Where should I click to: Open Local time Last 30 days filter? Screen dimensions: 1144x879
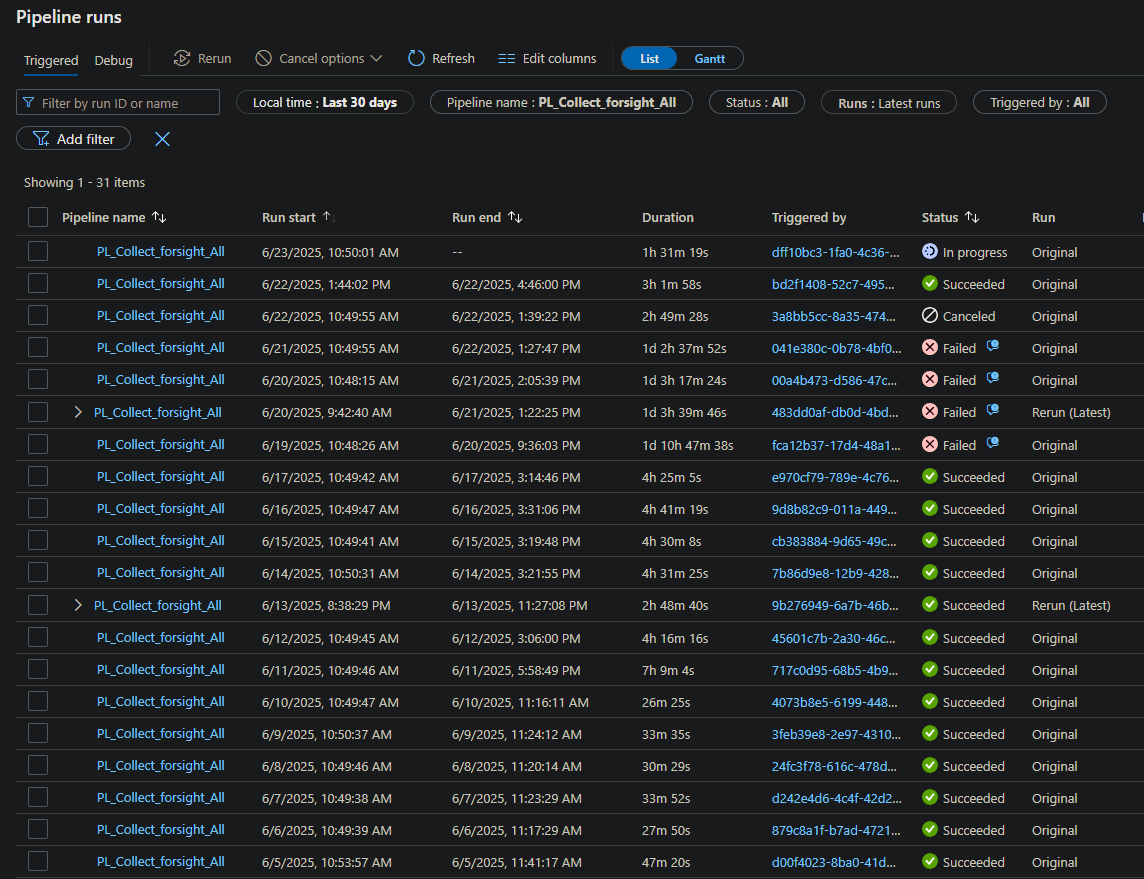[x=325, y=103]
